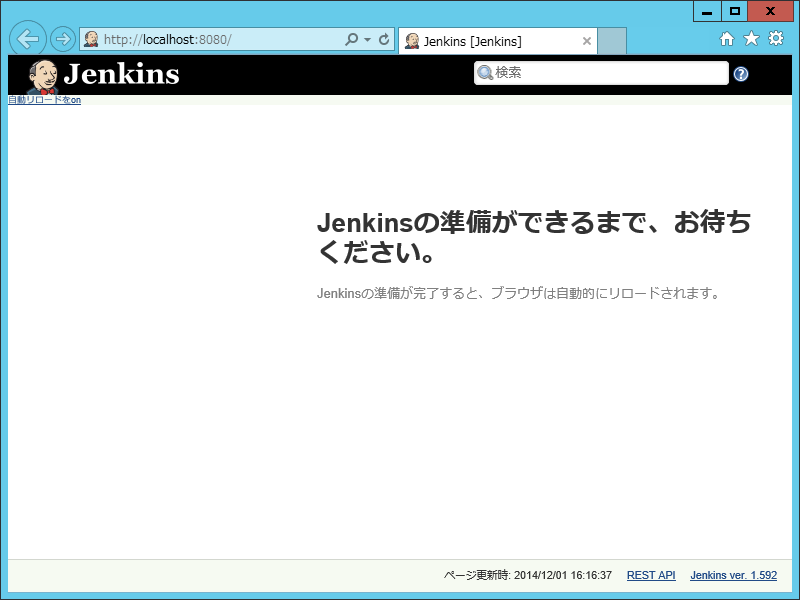Close the browser window
This screenshot has width=800, height=600.
coord(770,11)
